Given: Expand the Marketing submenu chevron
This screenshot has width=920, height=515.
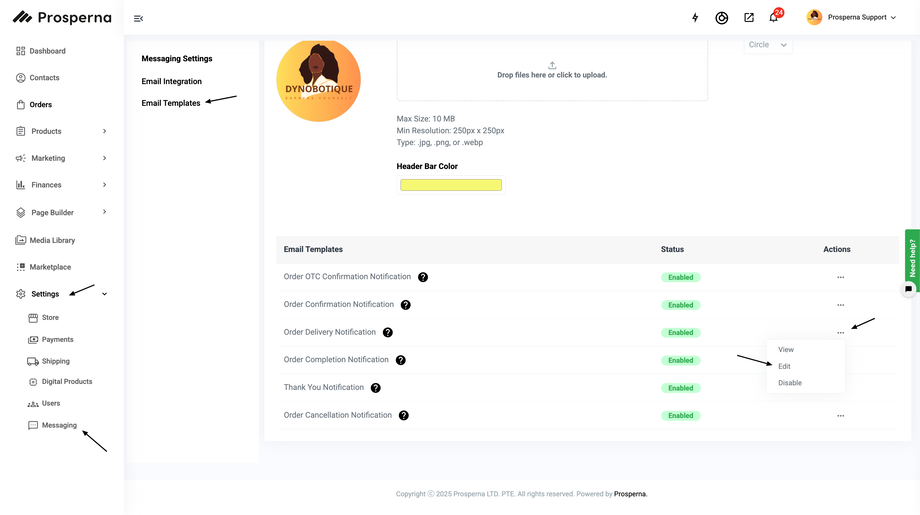Looking at the screenshot, I should 104,158.
